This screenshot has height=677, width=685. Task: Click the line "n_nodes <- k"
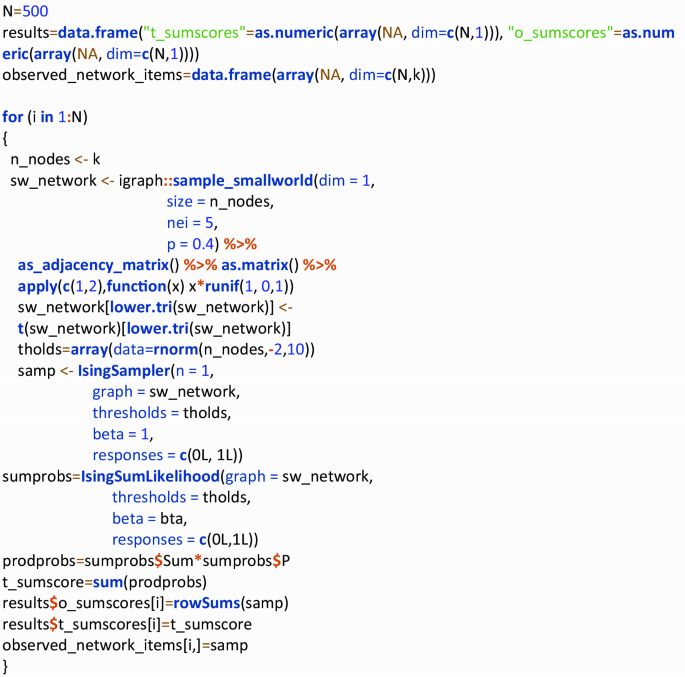(55, 159)
